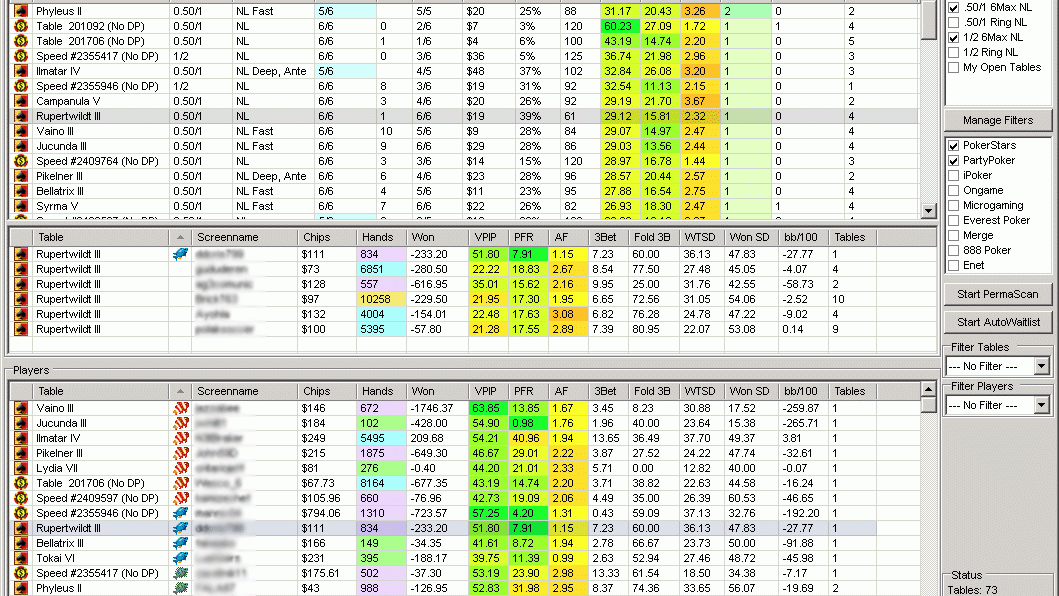
Task: Click the sort arrow column header in the Players list
Action: pos(180,391)
